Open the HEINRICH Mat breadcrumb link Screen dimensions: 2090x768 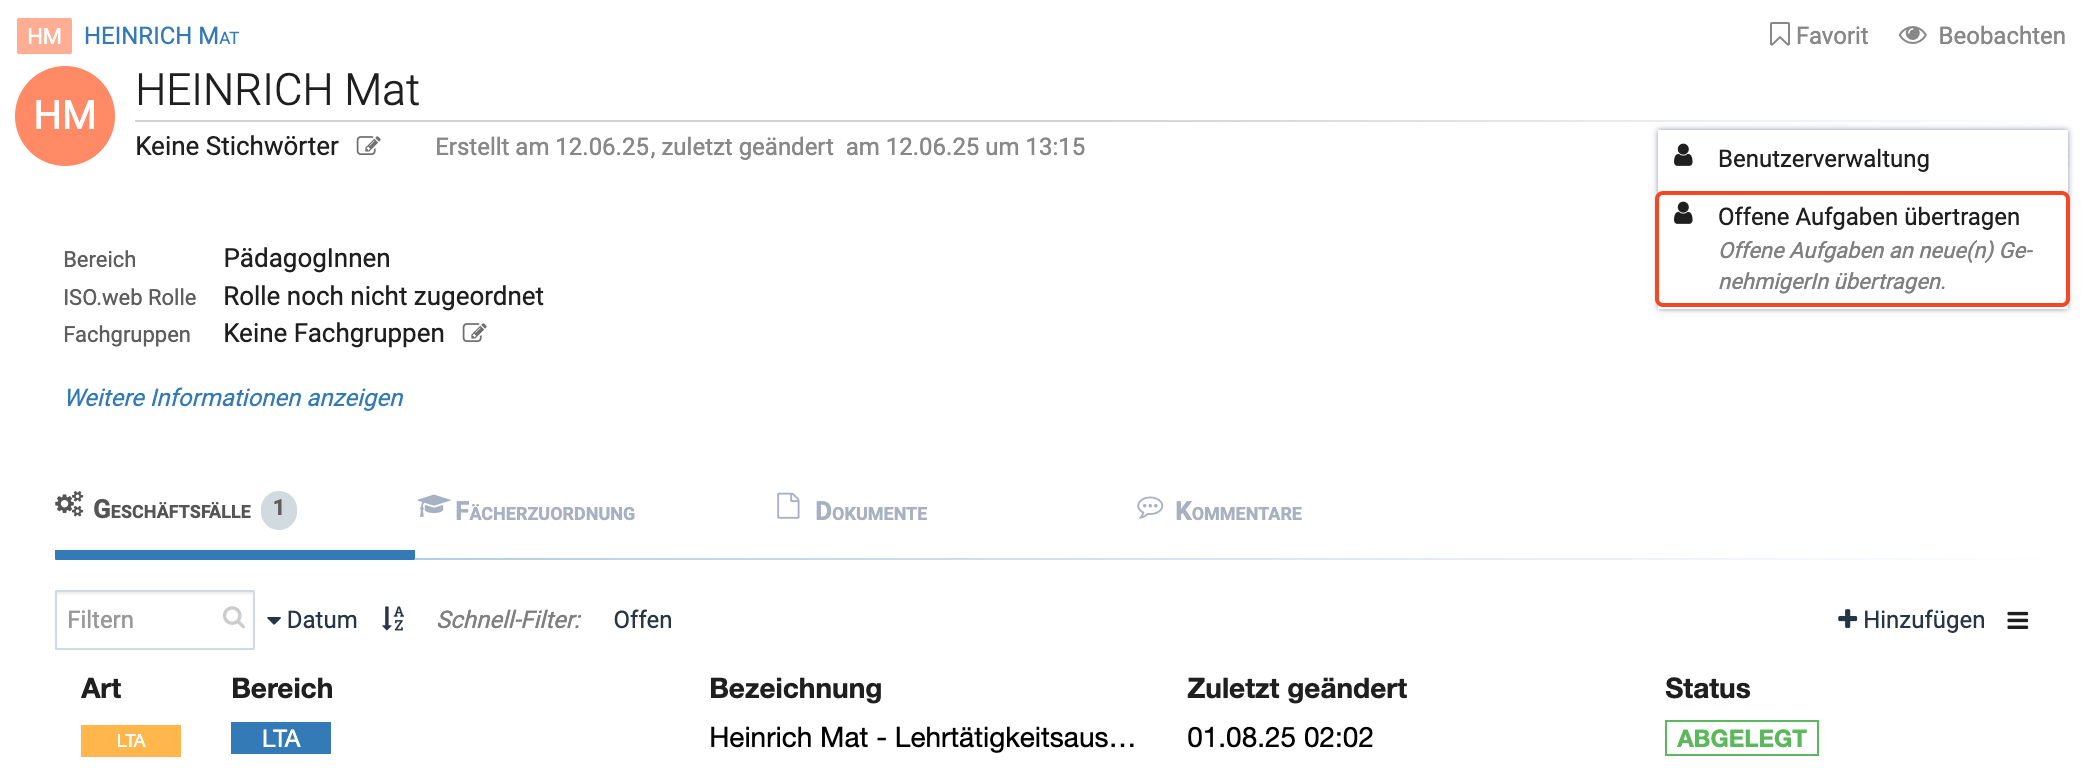point(161,36)
